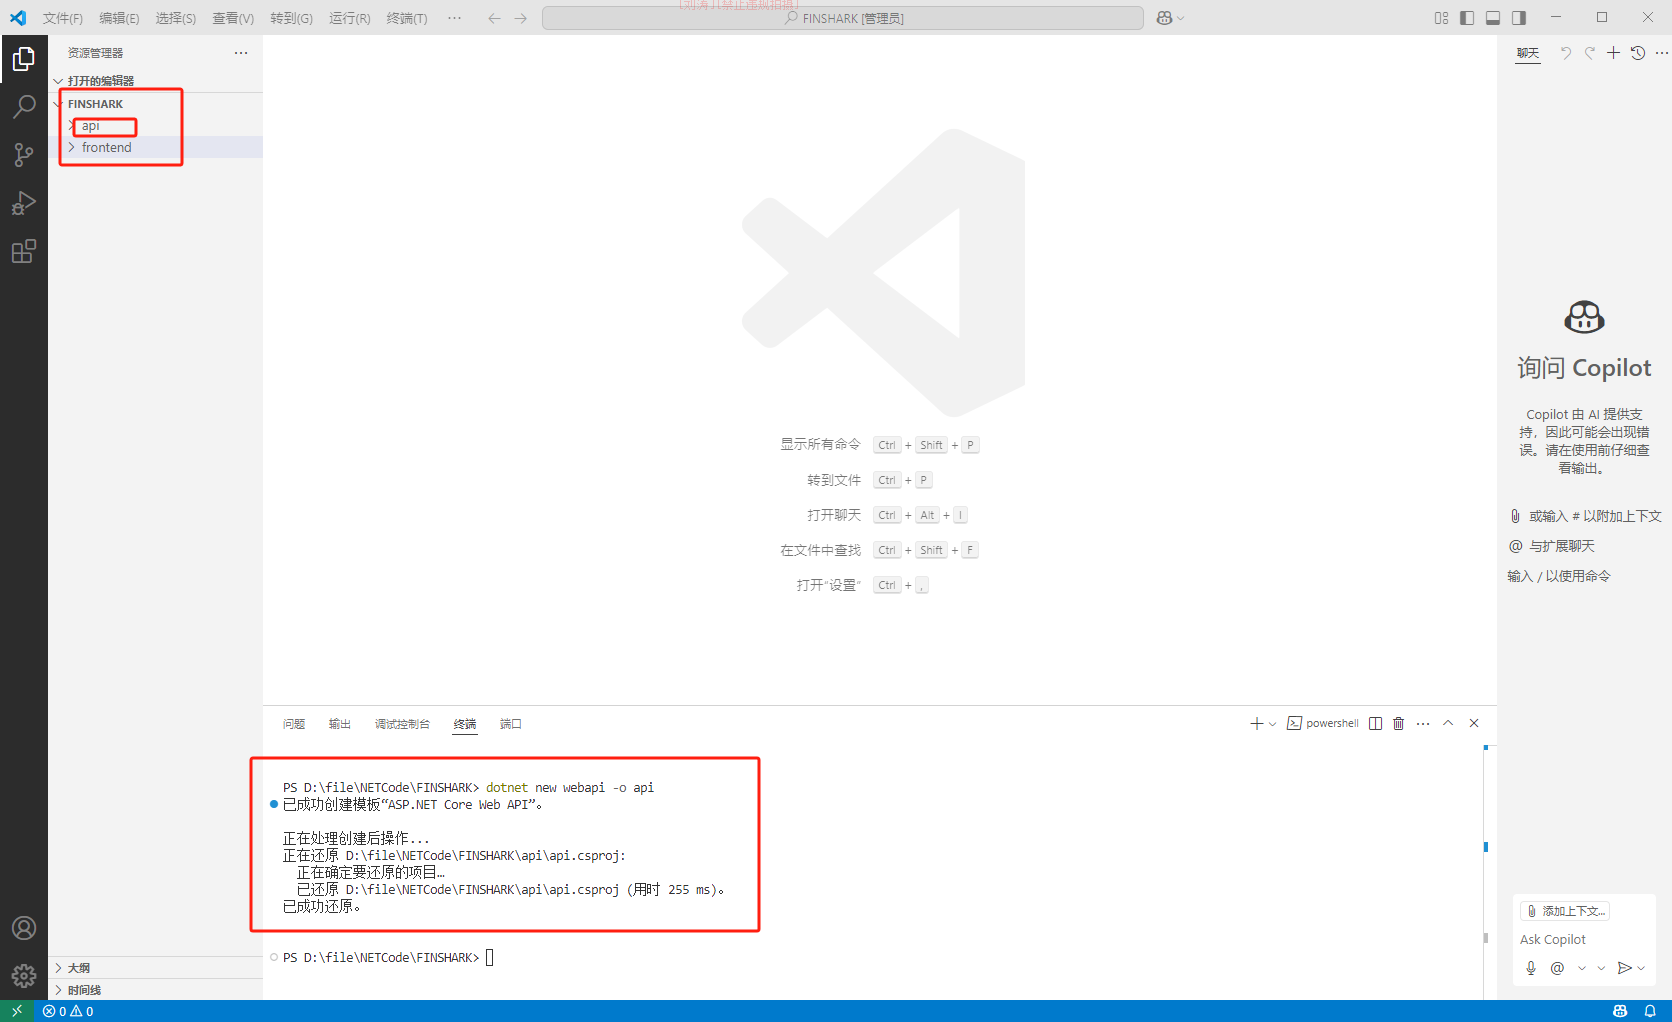Switch to the 端口 panel tab
The width and height of the screenshot is (1672, 1022).
pos(511,724)
